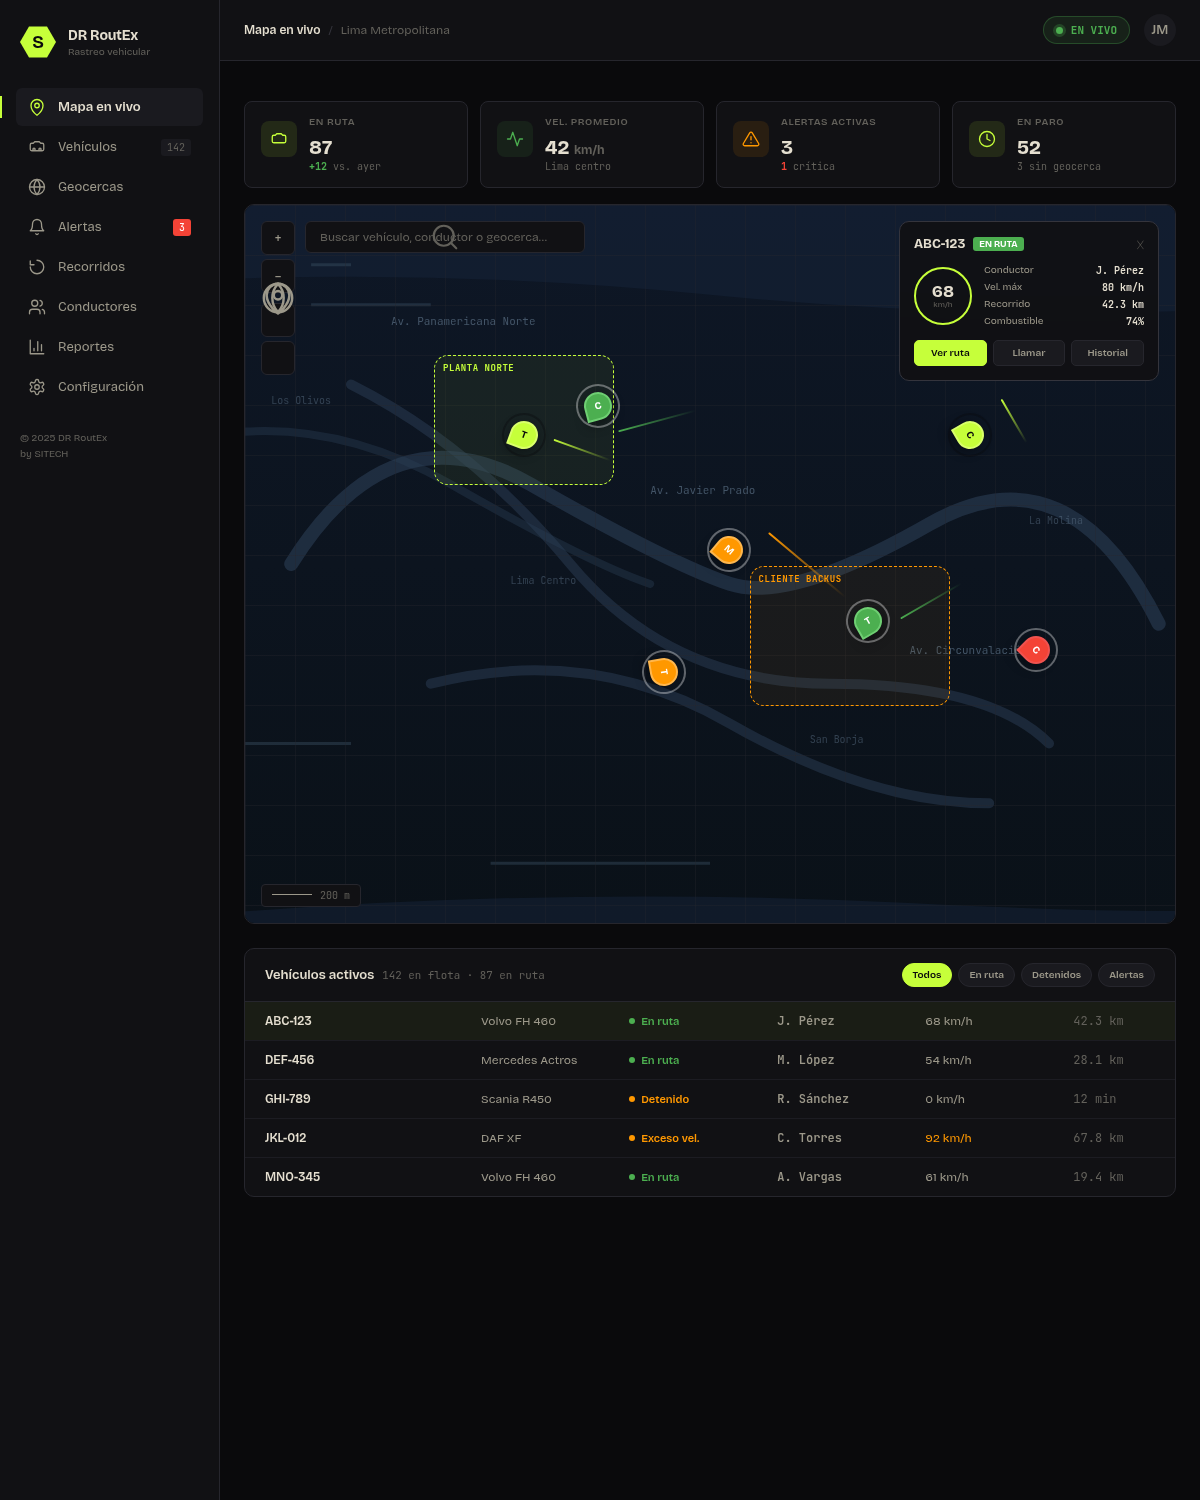Click the Llamar button for ABC-123
1200x1500 pixels.
click(1028, 353)
